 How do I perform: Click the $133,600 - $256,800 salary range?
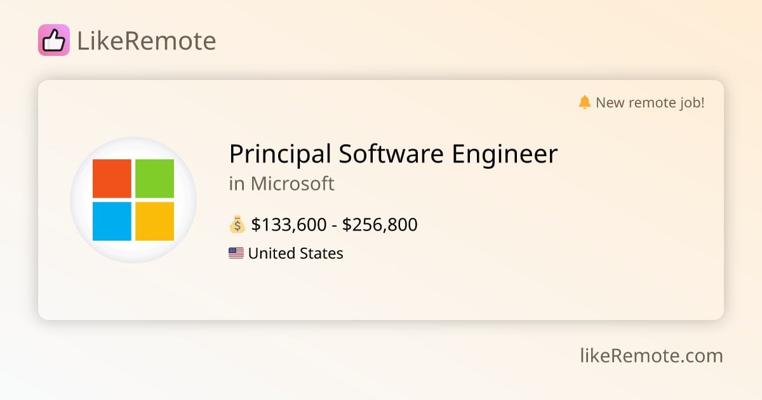[334, 224]
